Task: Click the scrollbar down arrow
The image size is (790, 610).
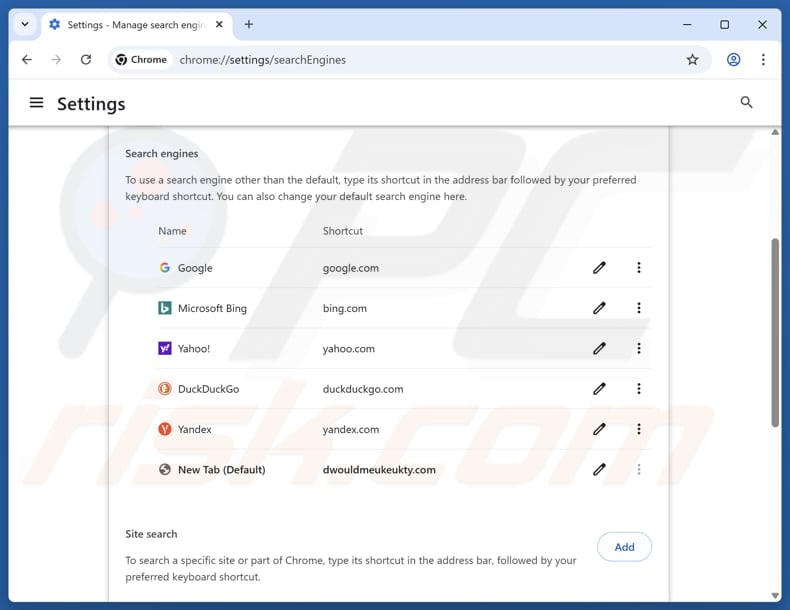Action: pyautogui.click(x=775, y=595)
